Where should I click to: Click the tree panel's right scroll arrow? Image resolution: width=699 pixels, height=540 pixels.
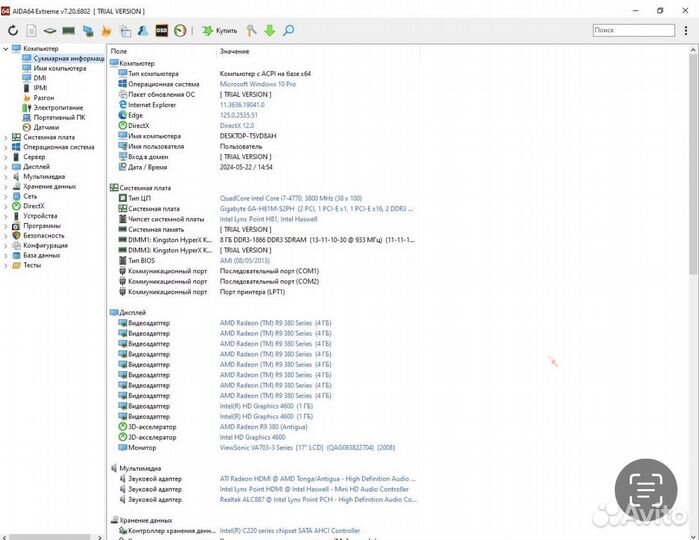100,537
